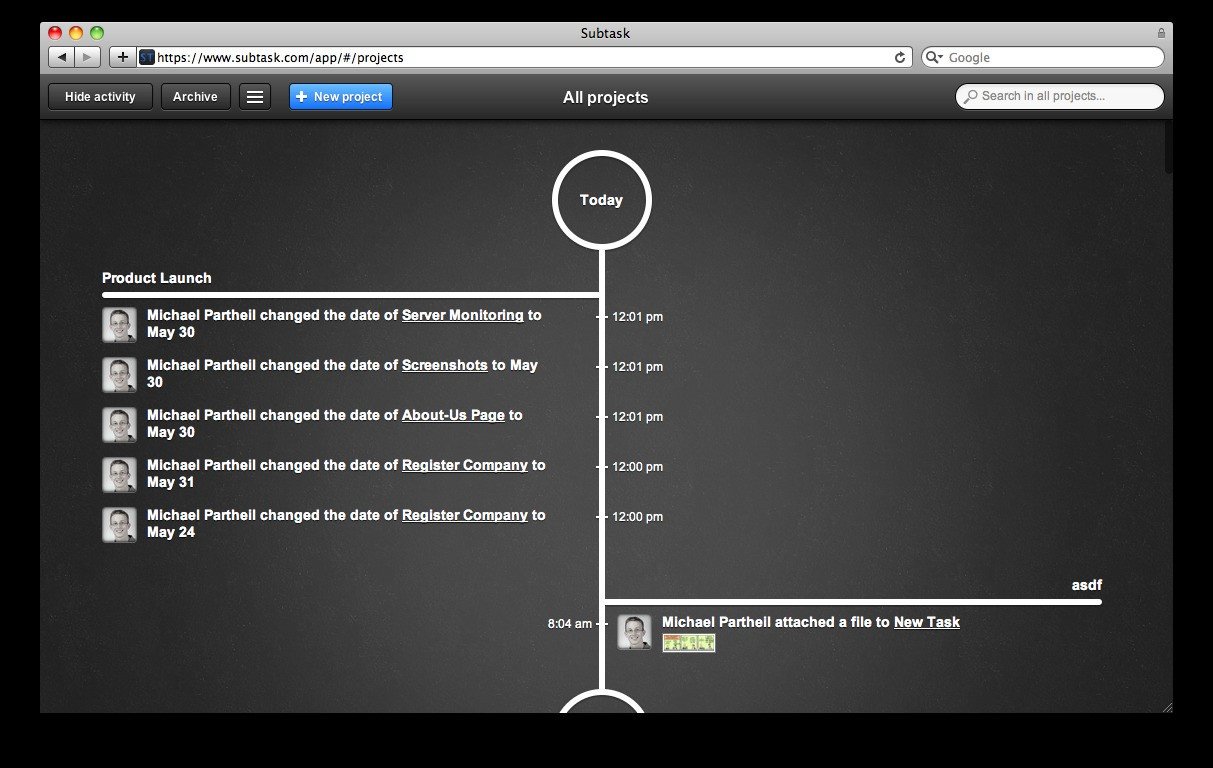Click the add bookmark plus icon
Image resolution: width=1213 pixels, height=768 pixels.
point(122,57)
